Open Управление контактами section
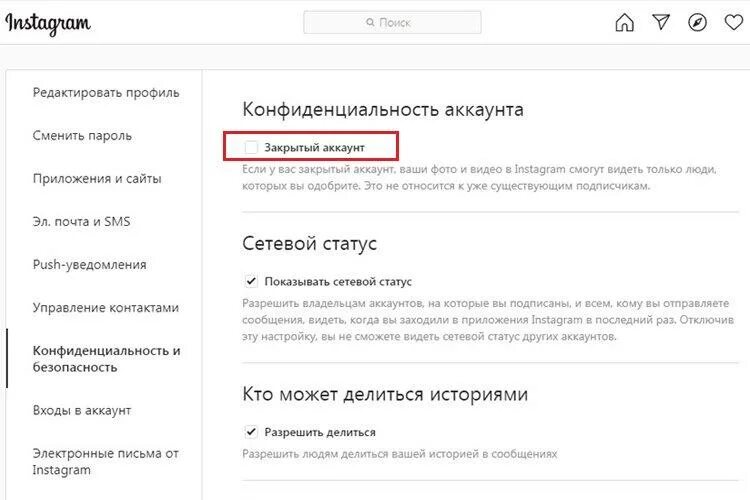750x500 pixels. (106, 308)
